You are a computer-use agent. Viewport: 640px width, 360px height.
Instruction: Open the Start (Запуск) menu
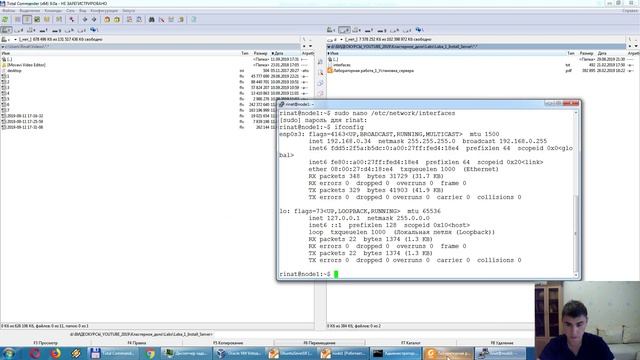(x=129, y=11)
